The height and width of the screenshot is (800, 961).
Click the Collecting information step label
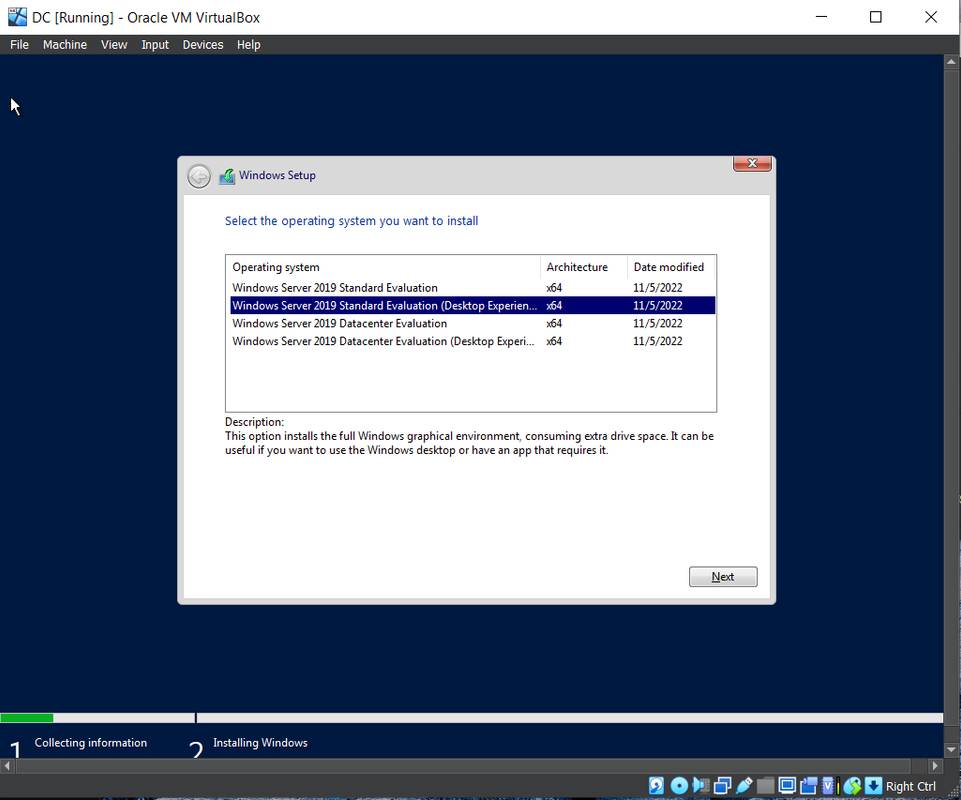91,742
